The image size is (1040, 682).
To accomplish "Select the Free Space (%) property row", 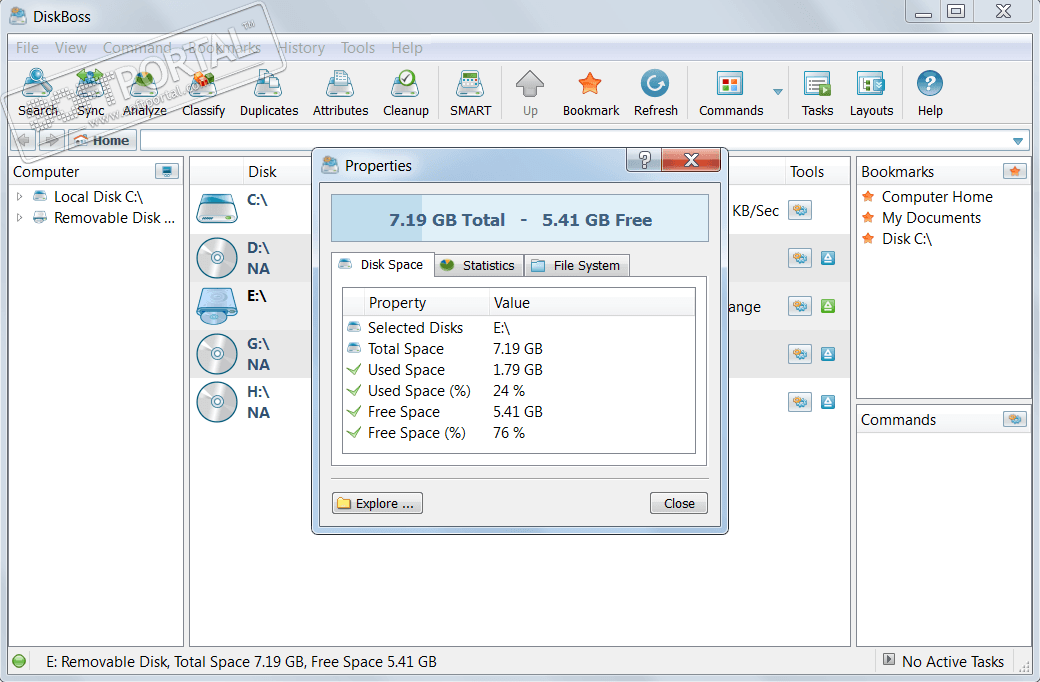I will point(519,433).
